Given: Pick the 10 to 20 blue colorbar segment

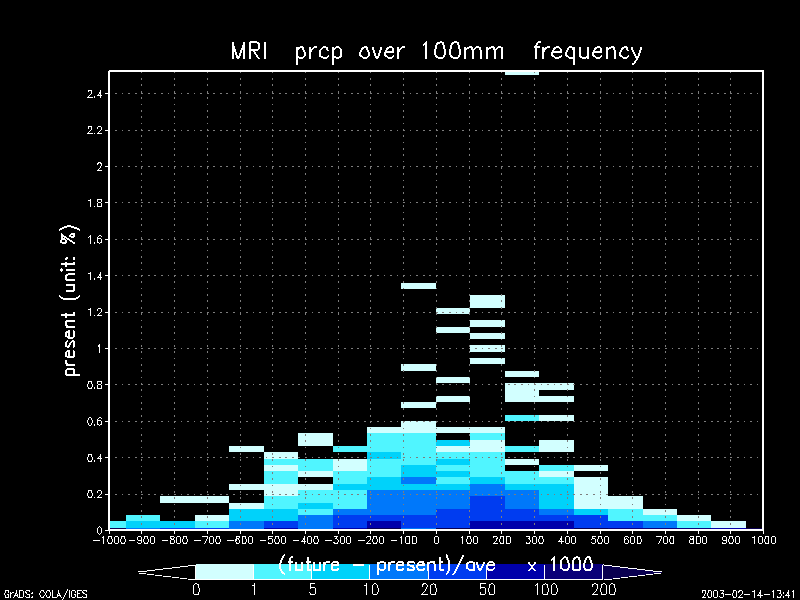Looking at the screenshot, I should (399, 571).
